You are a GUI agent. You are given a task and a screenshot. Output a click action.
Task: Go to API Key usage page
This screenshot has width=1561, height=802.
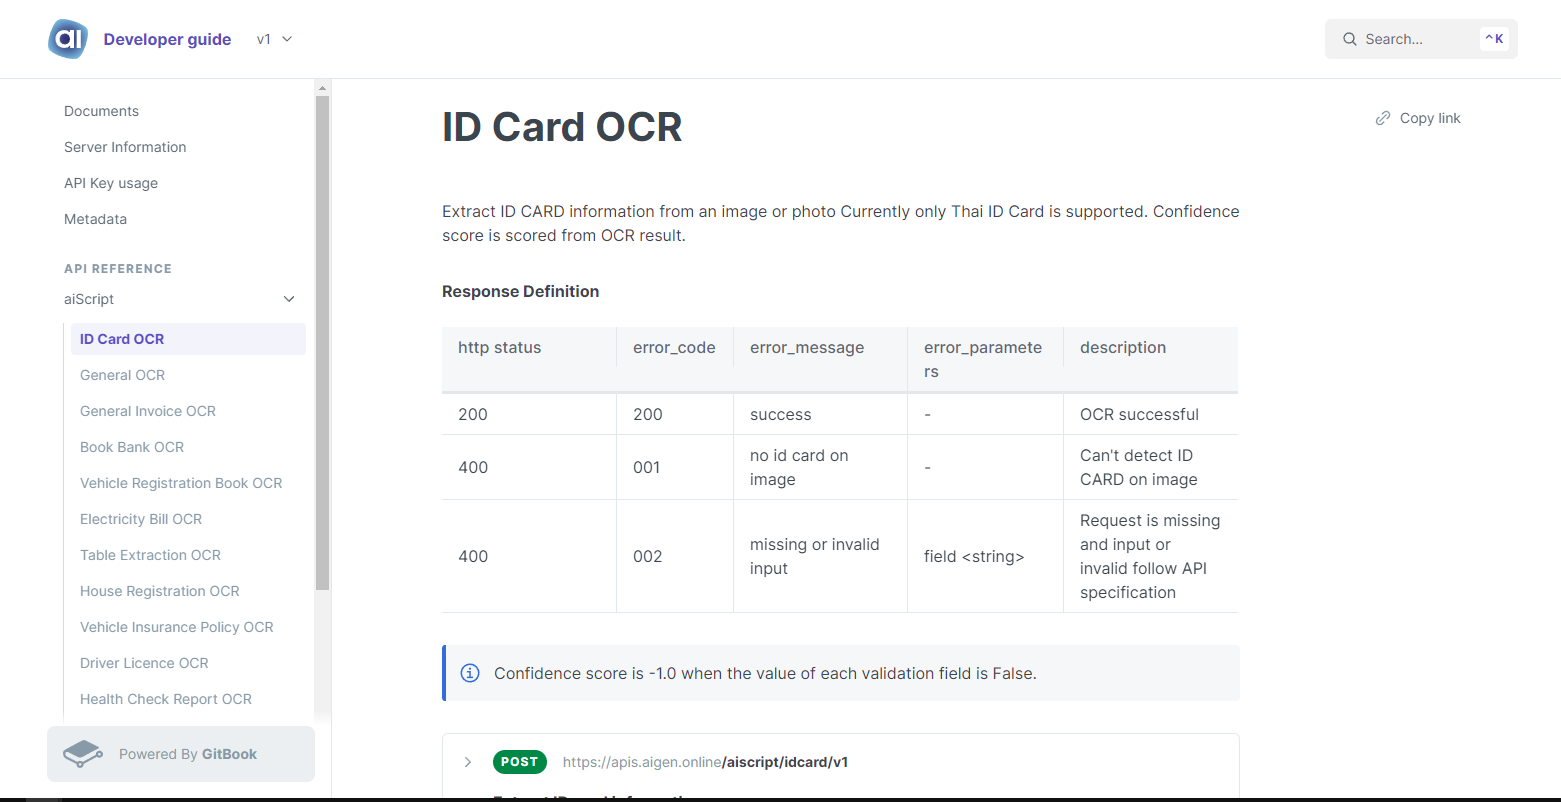[x=111, y=183]
